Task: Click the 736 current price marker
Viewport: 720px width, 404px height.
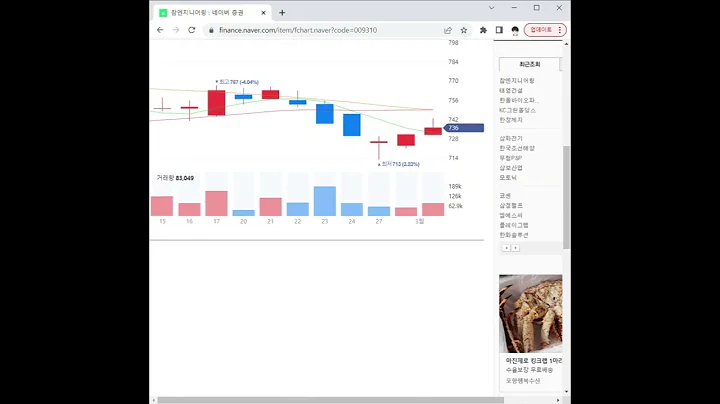Action: pyautogui.click(x=464, y=128)
